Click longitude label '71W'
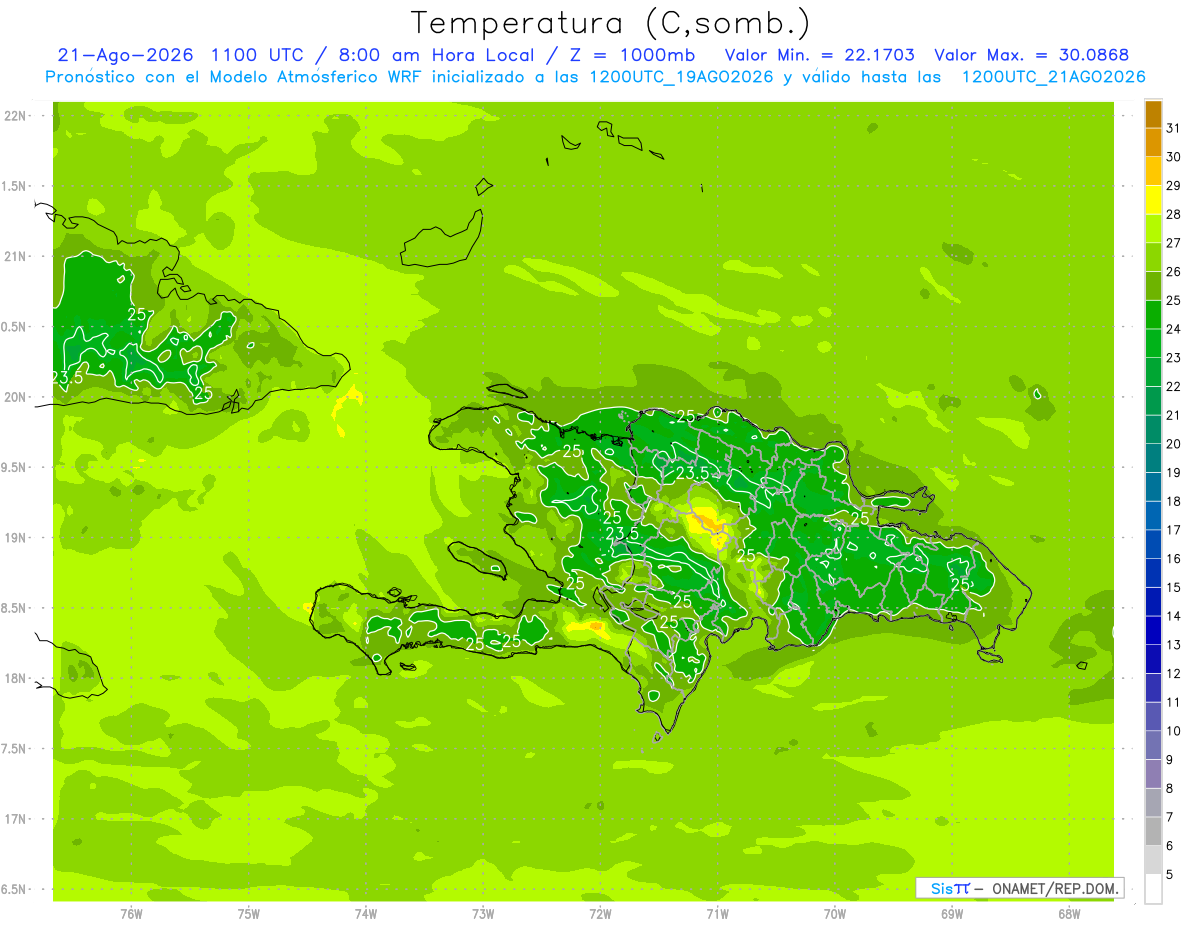1200x927 pixels. [x=717, y=914]
